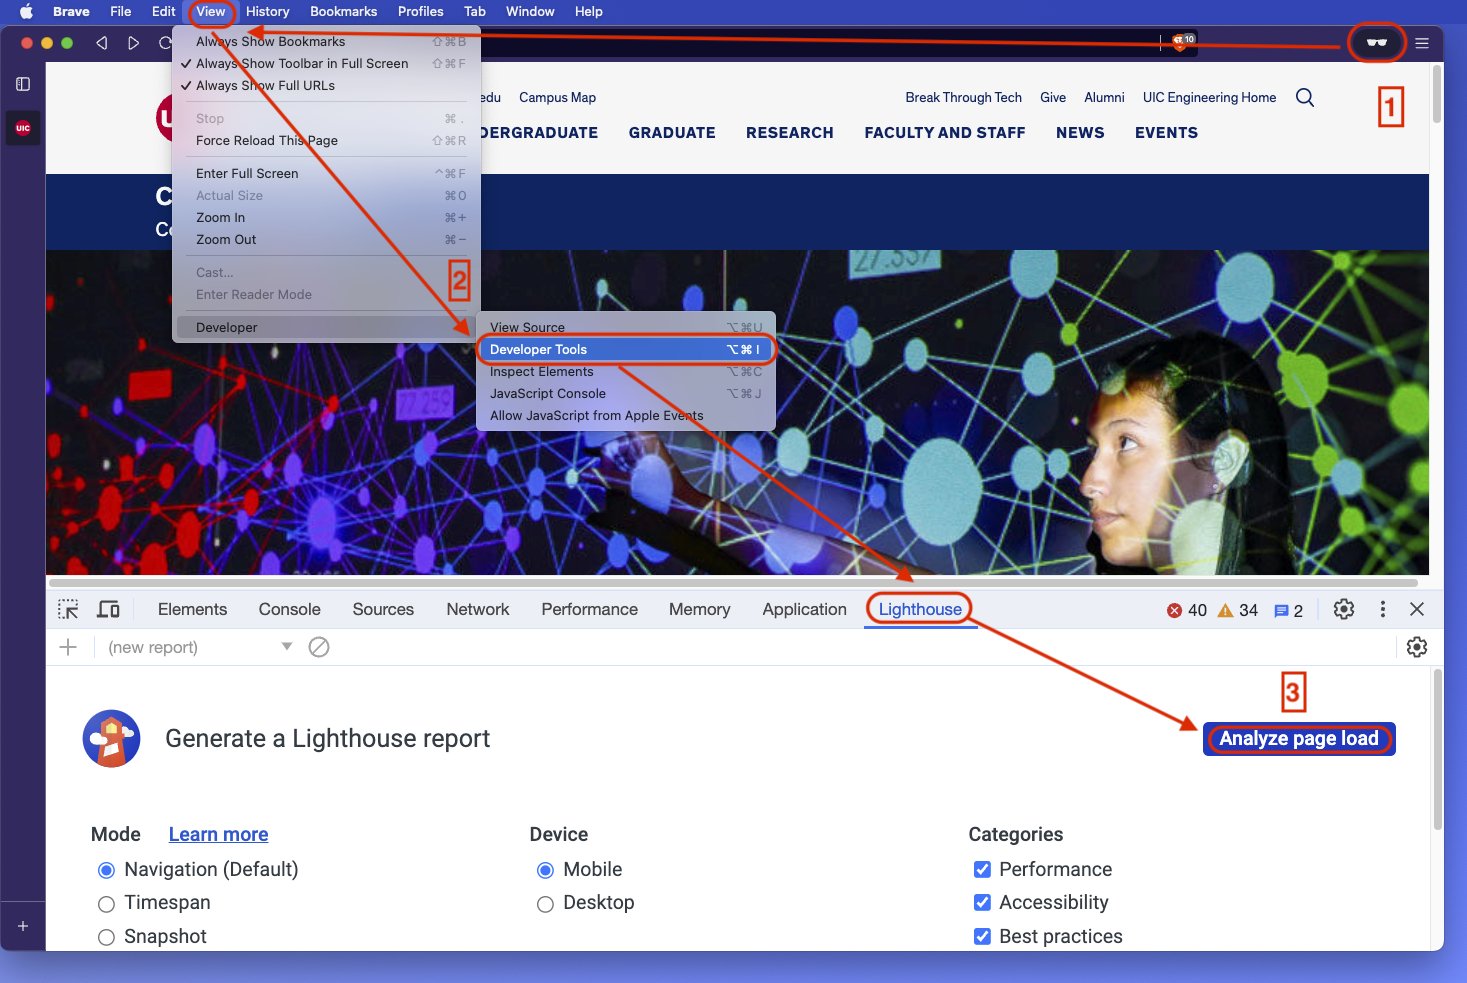1467x983 pixels.
Task: Select Force Reload This Page
Action: point(326,140)
